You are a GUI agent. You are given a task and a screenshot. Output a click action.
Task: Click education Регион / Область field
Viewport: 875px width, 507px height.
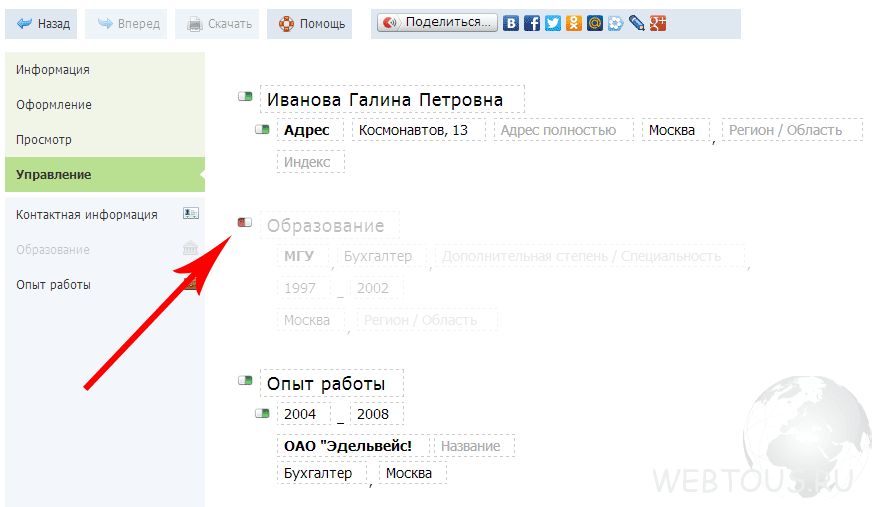coord(427,320)
